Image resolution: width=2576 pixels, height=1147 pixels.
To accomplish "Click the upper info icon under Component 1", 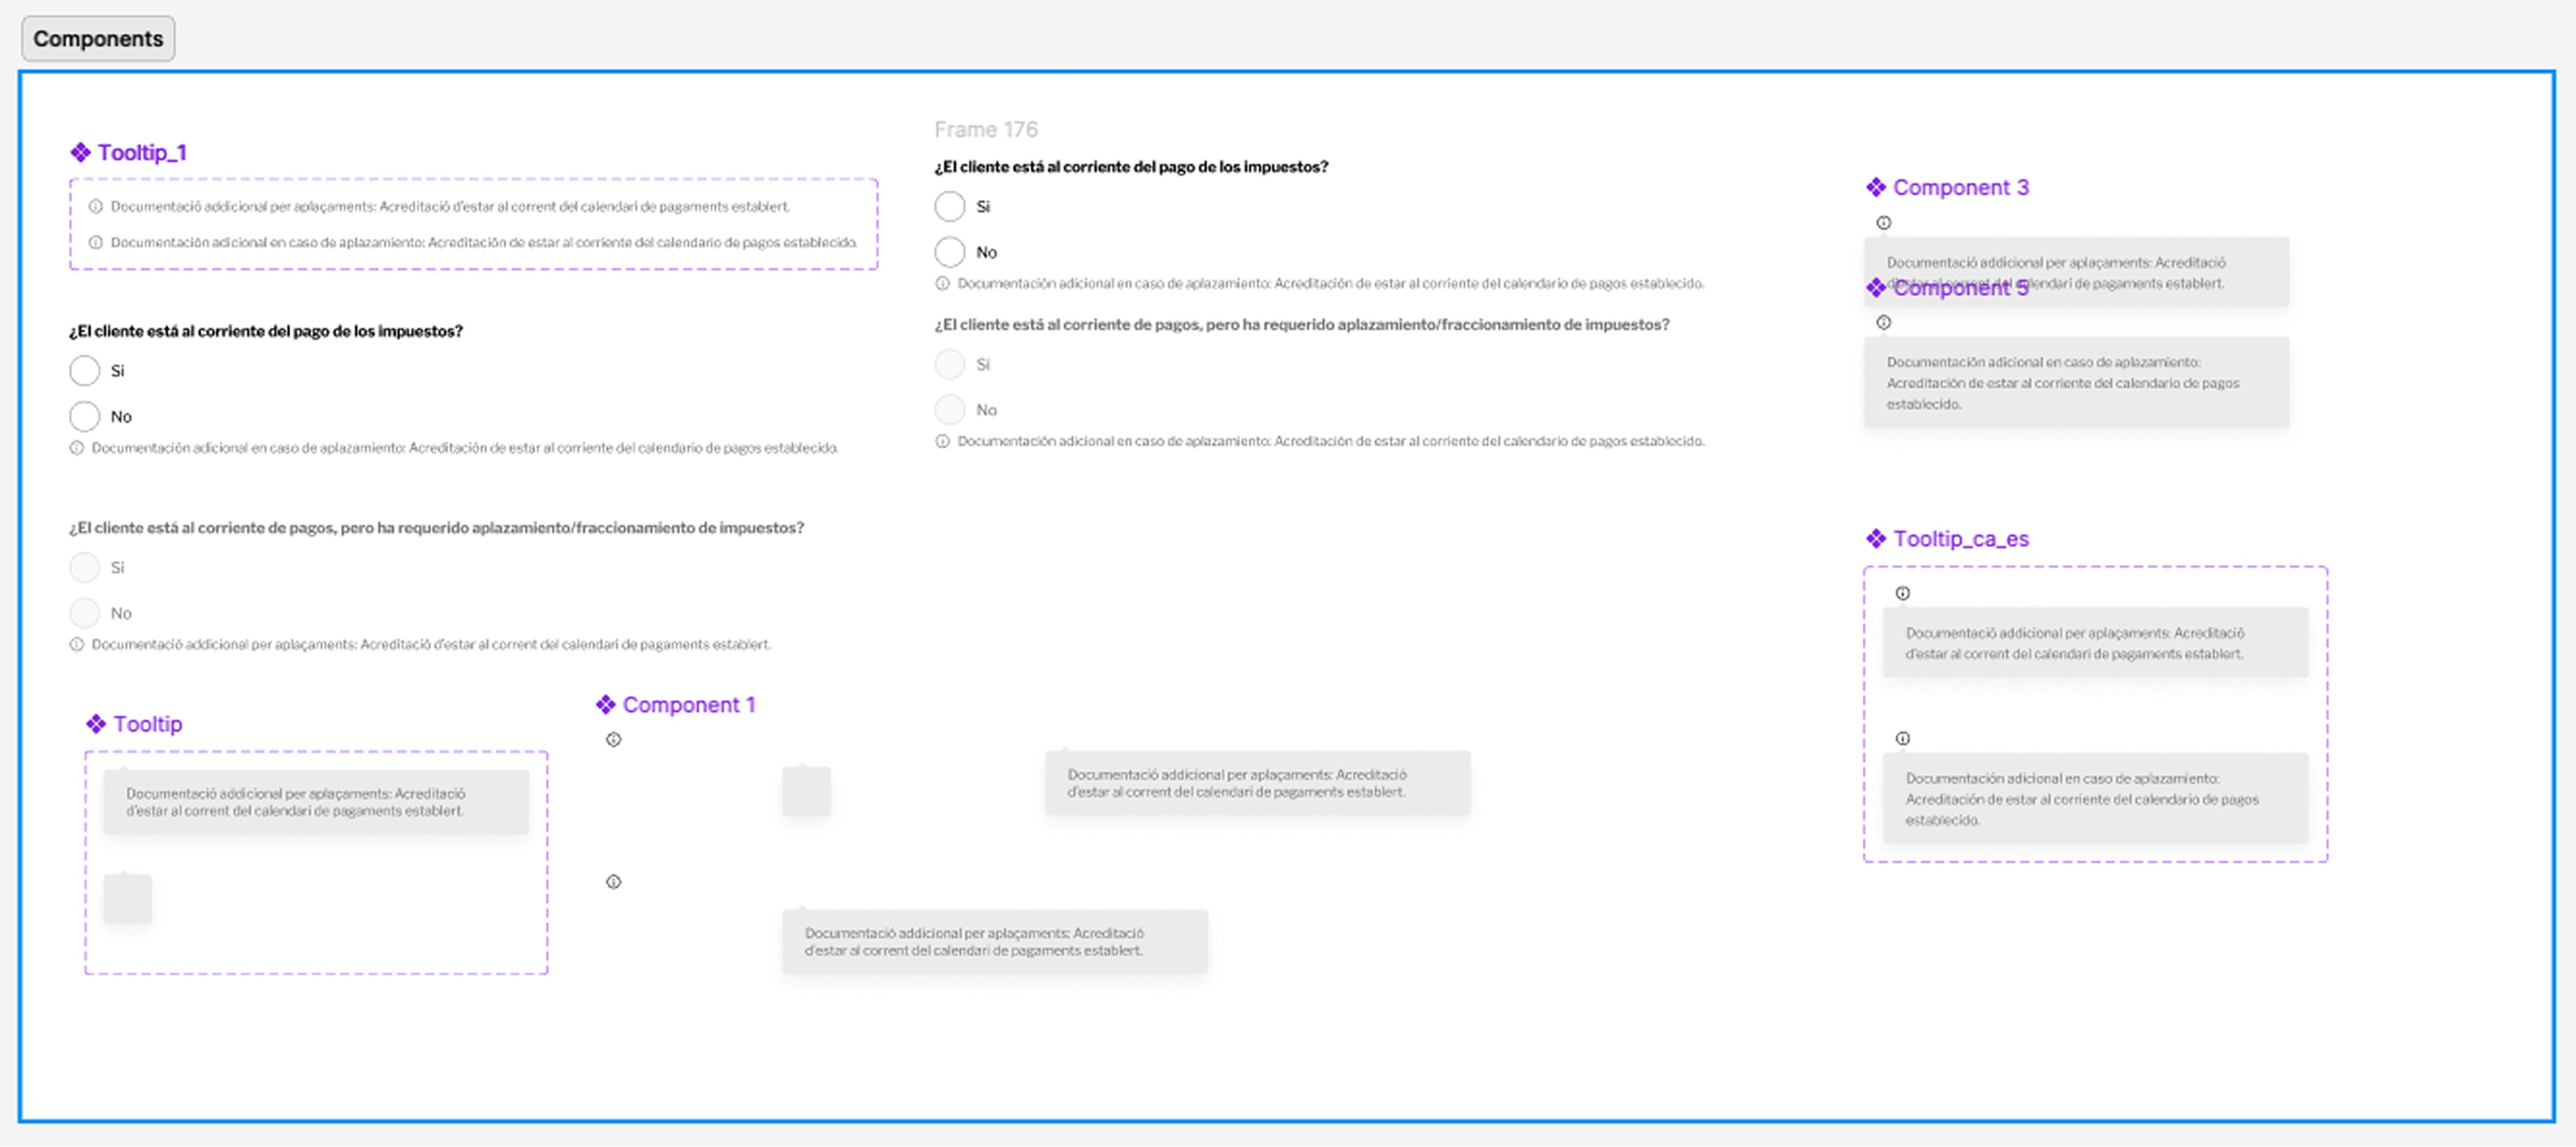I will 614,740.
